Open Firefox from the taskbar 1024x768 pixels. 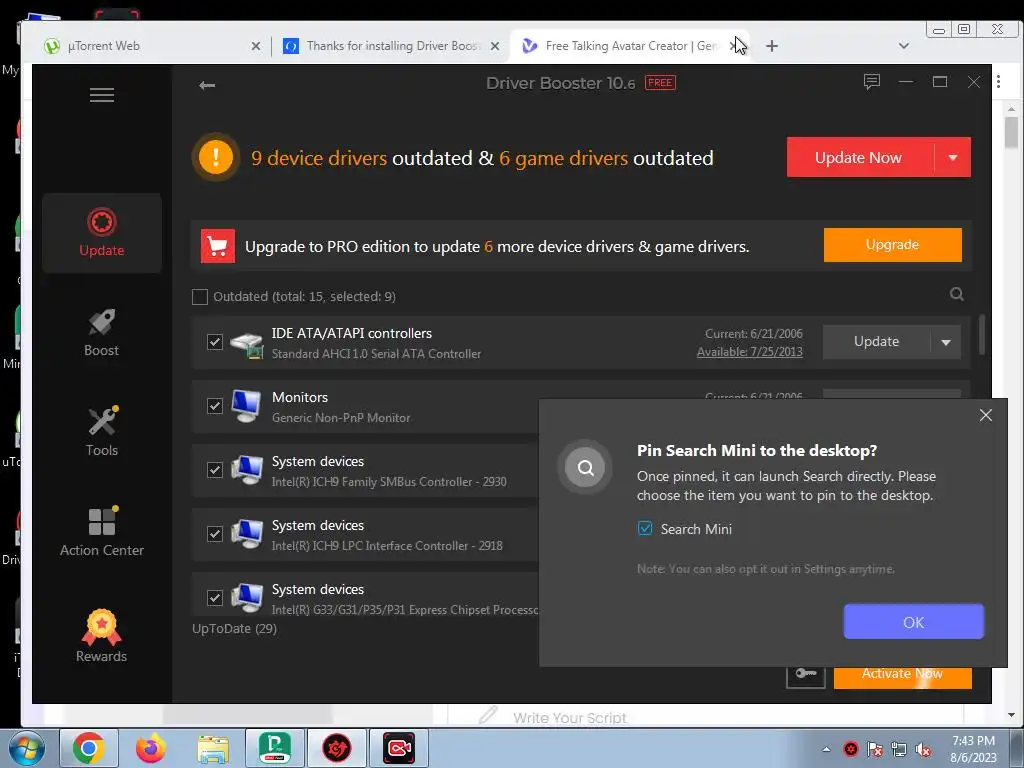(151, 748)
